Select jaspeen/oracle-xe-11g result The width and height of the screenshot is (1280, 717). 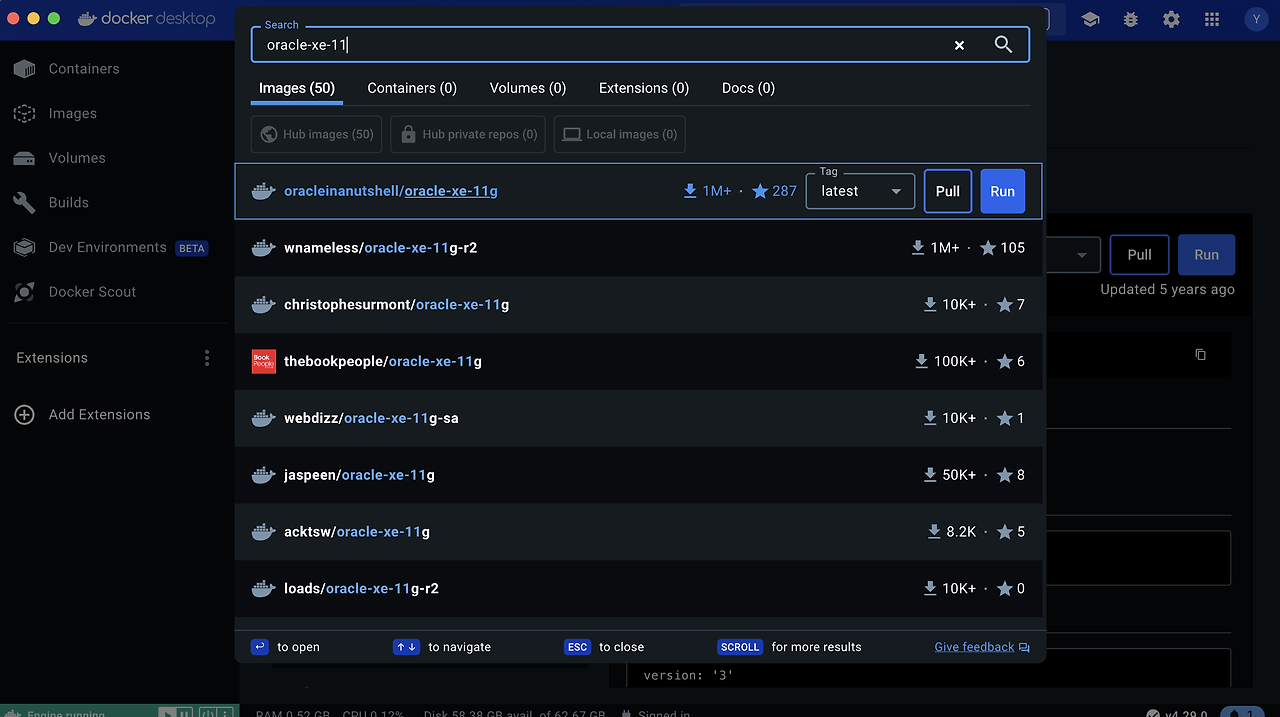[x=638, y=475]
